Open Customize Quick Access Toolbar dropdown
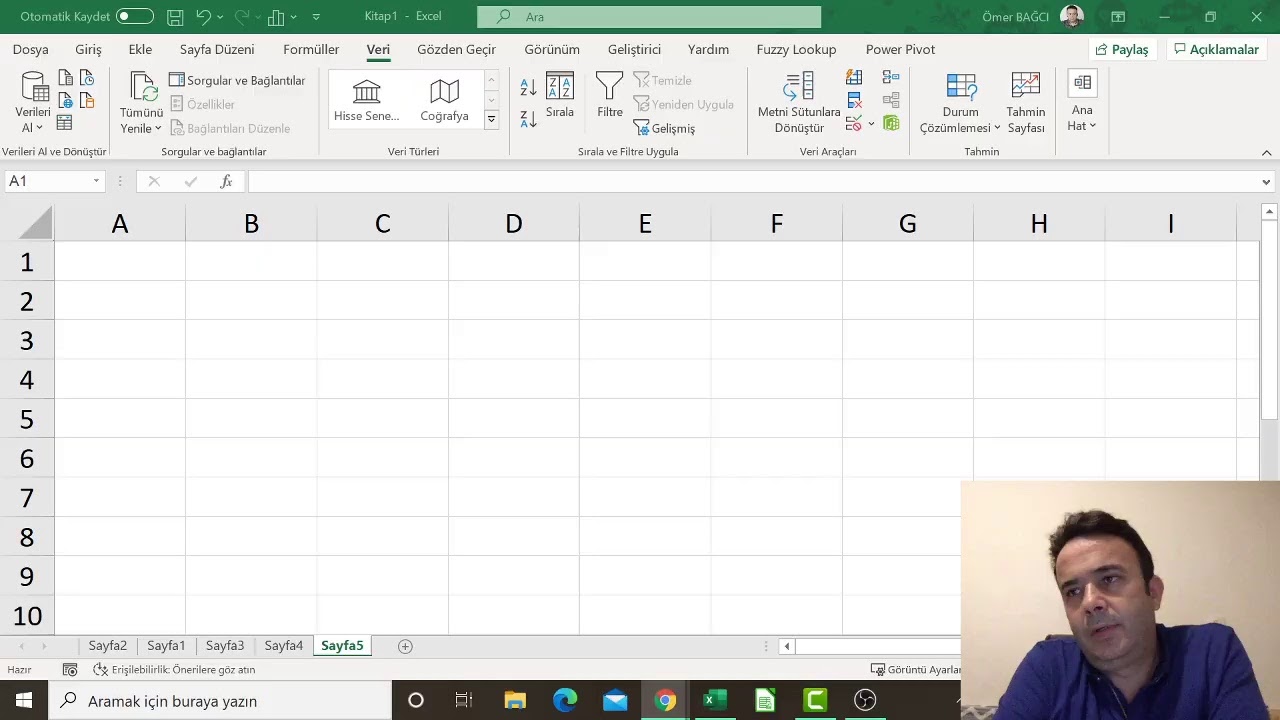This screenshot has height=720, width=1280. click(x=316, y=17)
